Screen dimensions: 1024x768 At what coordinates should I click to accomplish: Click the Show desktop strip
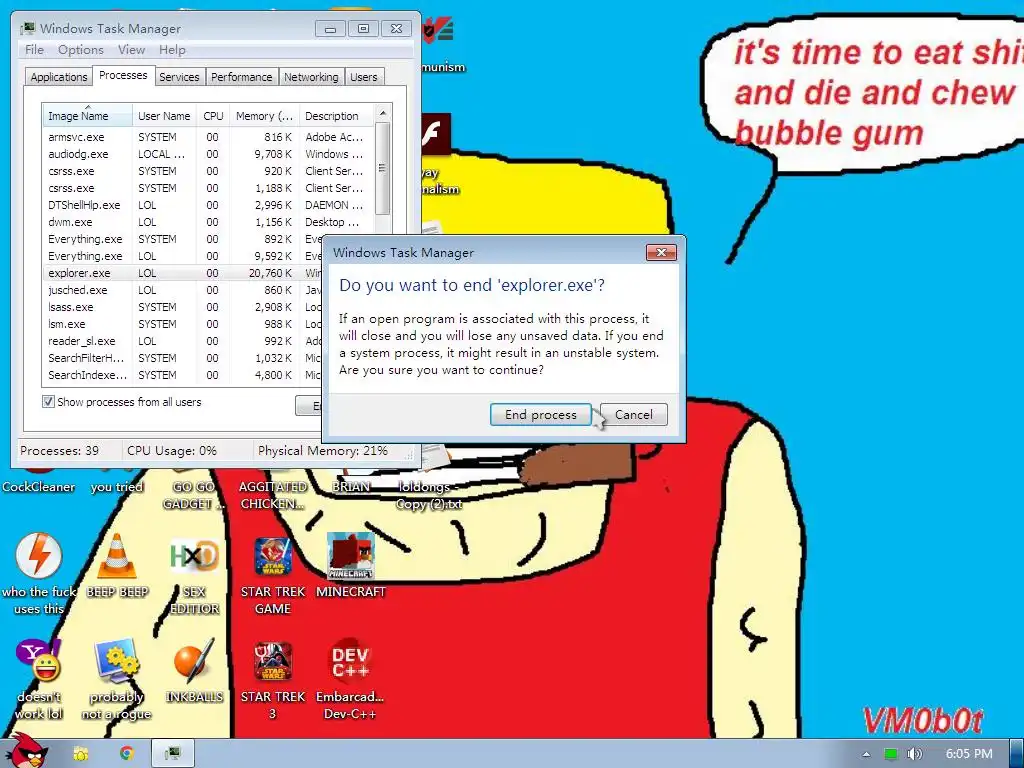click(x=1017, y=754)
